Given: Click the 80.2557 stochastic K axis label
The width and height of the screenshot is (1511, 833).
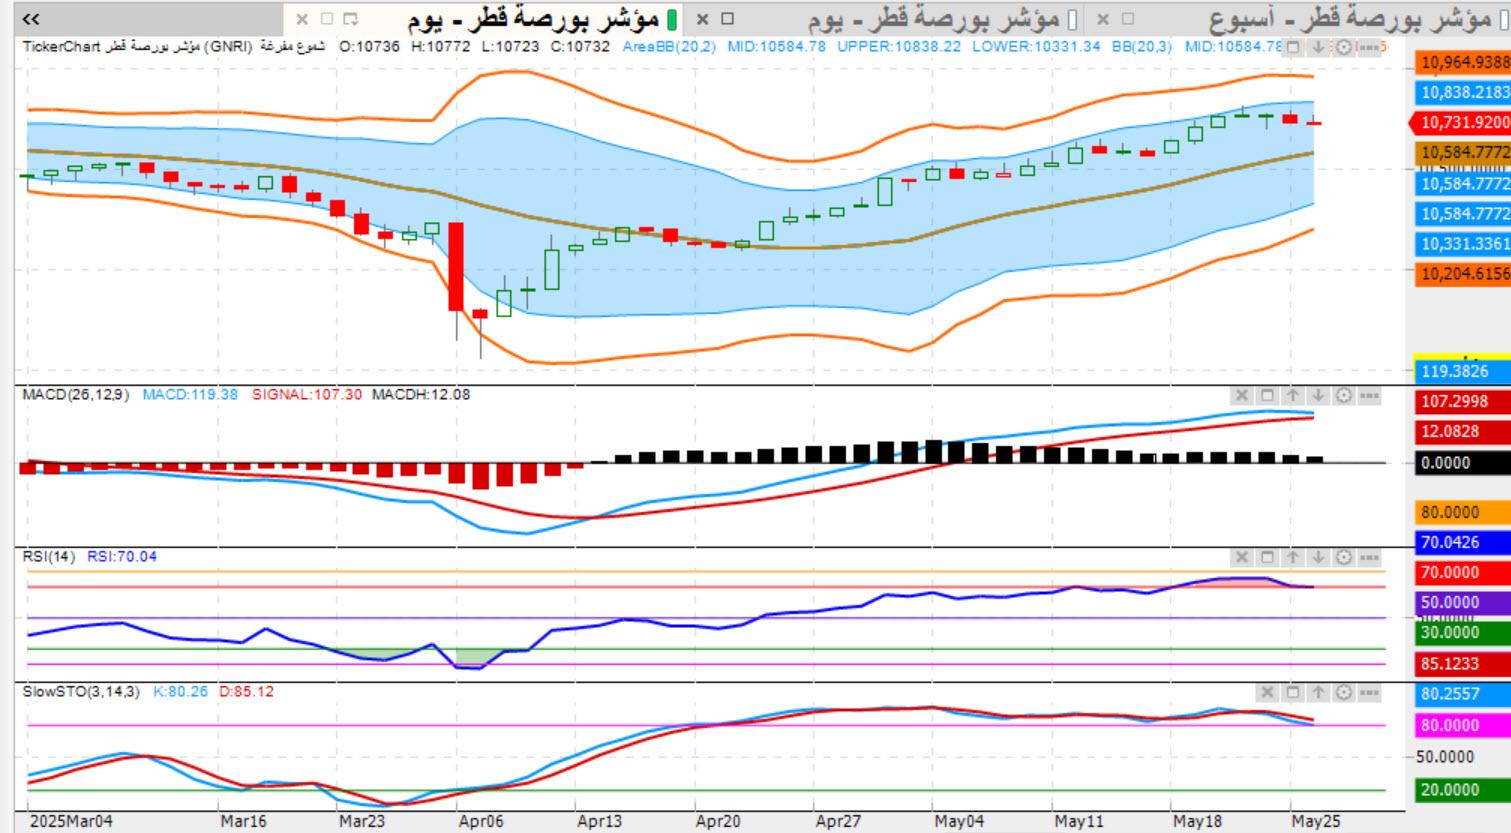Looking at the screenshot, I should pos(1463,693).
